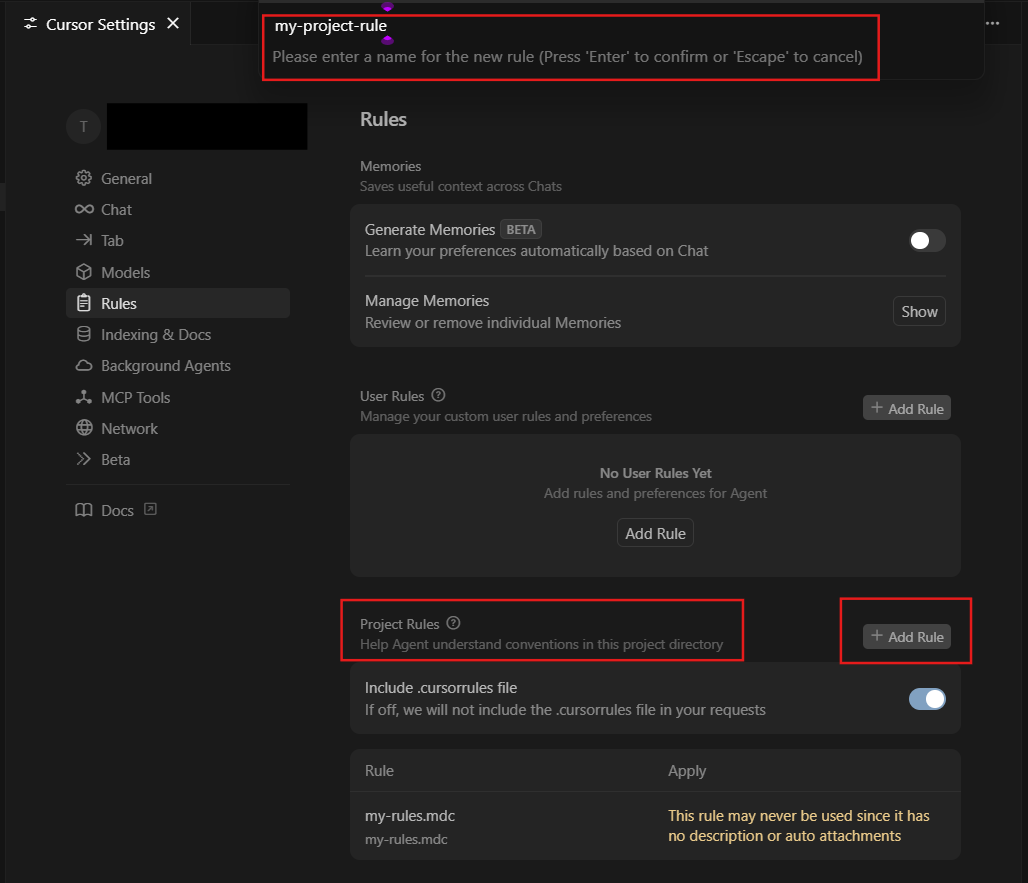The height and width of the screenshot is (883, 1028).
Task: Click + Add Rule next to Project Rules
Action: click(907, 636)
